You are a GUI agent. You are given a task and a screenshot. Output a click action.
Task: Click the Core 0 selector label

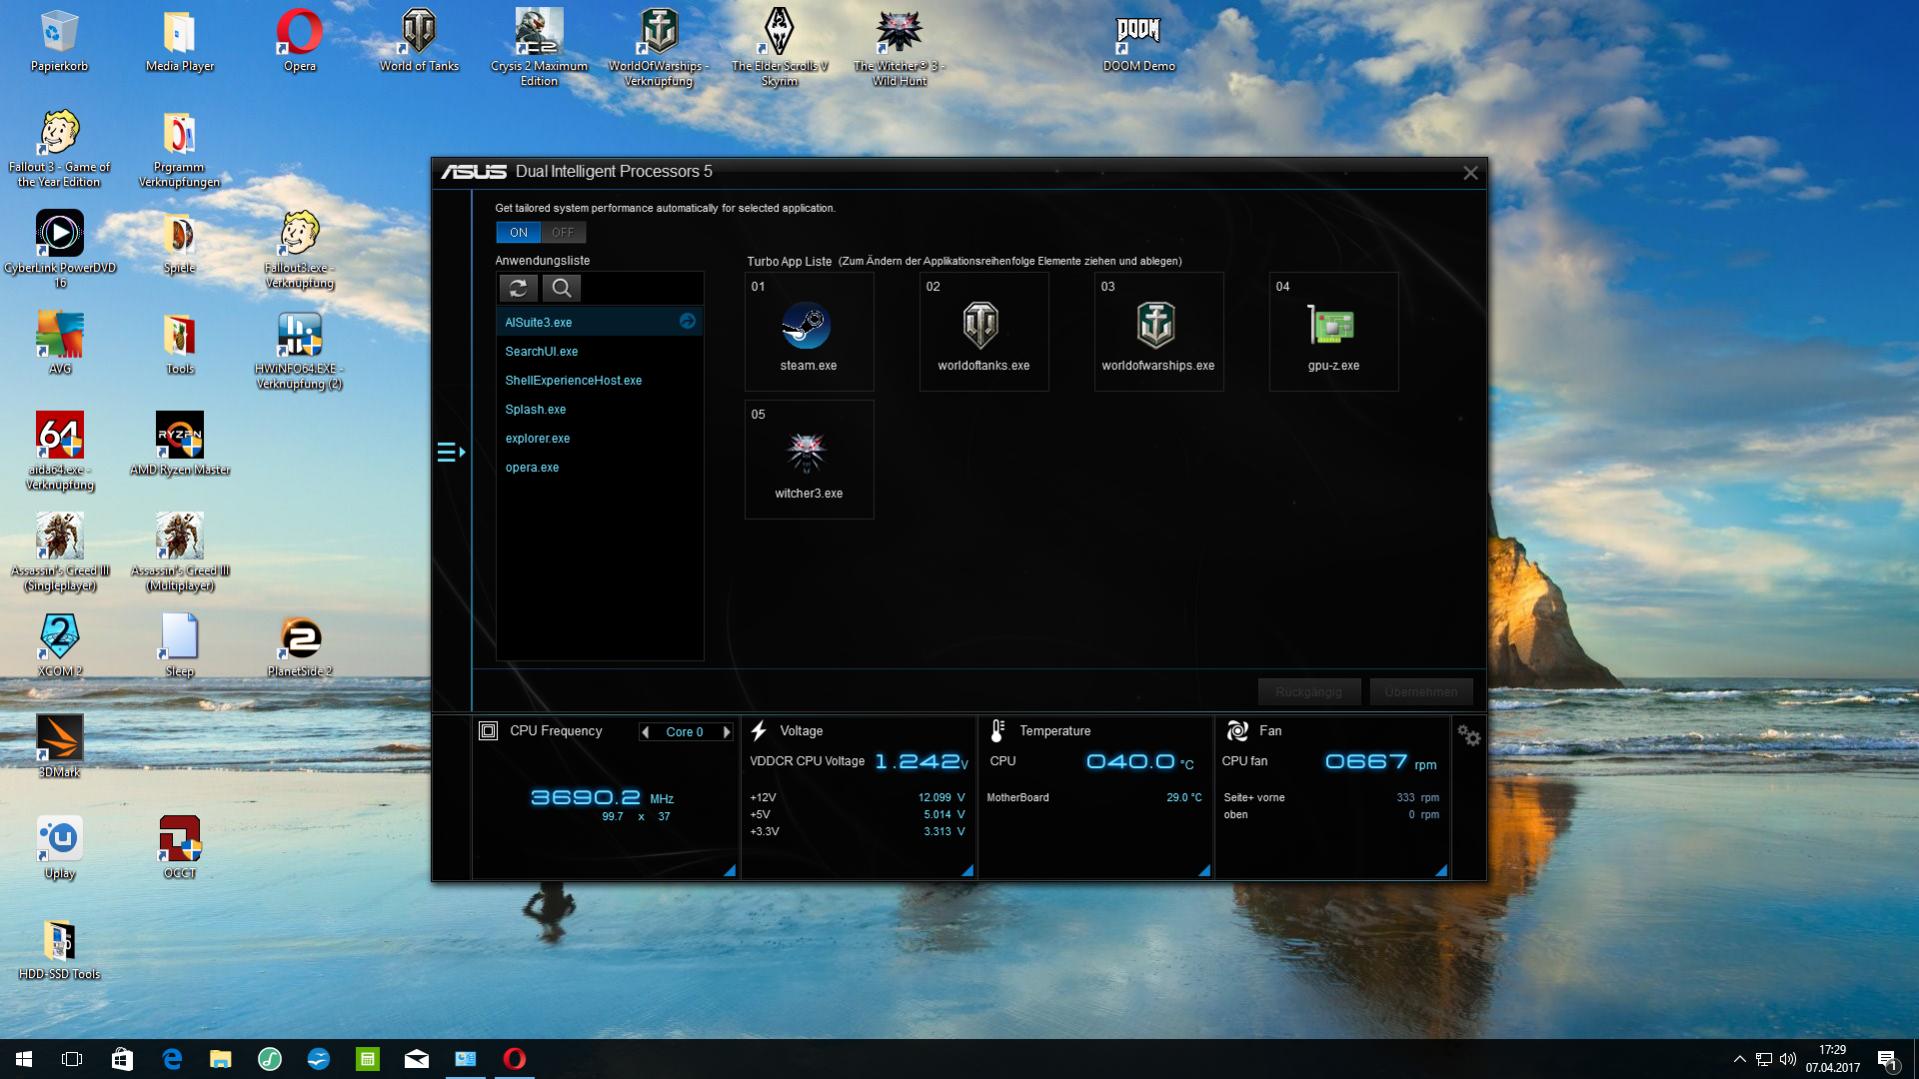pyautogui.click(x=685, y=732)
